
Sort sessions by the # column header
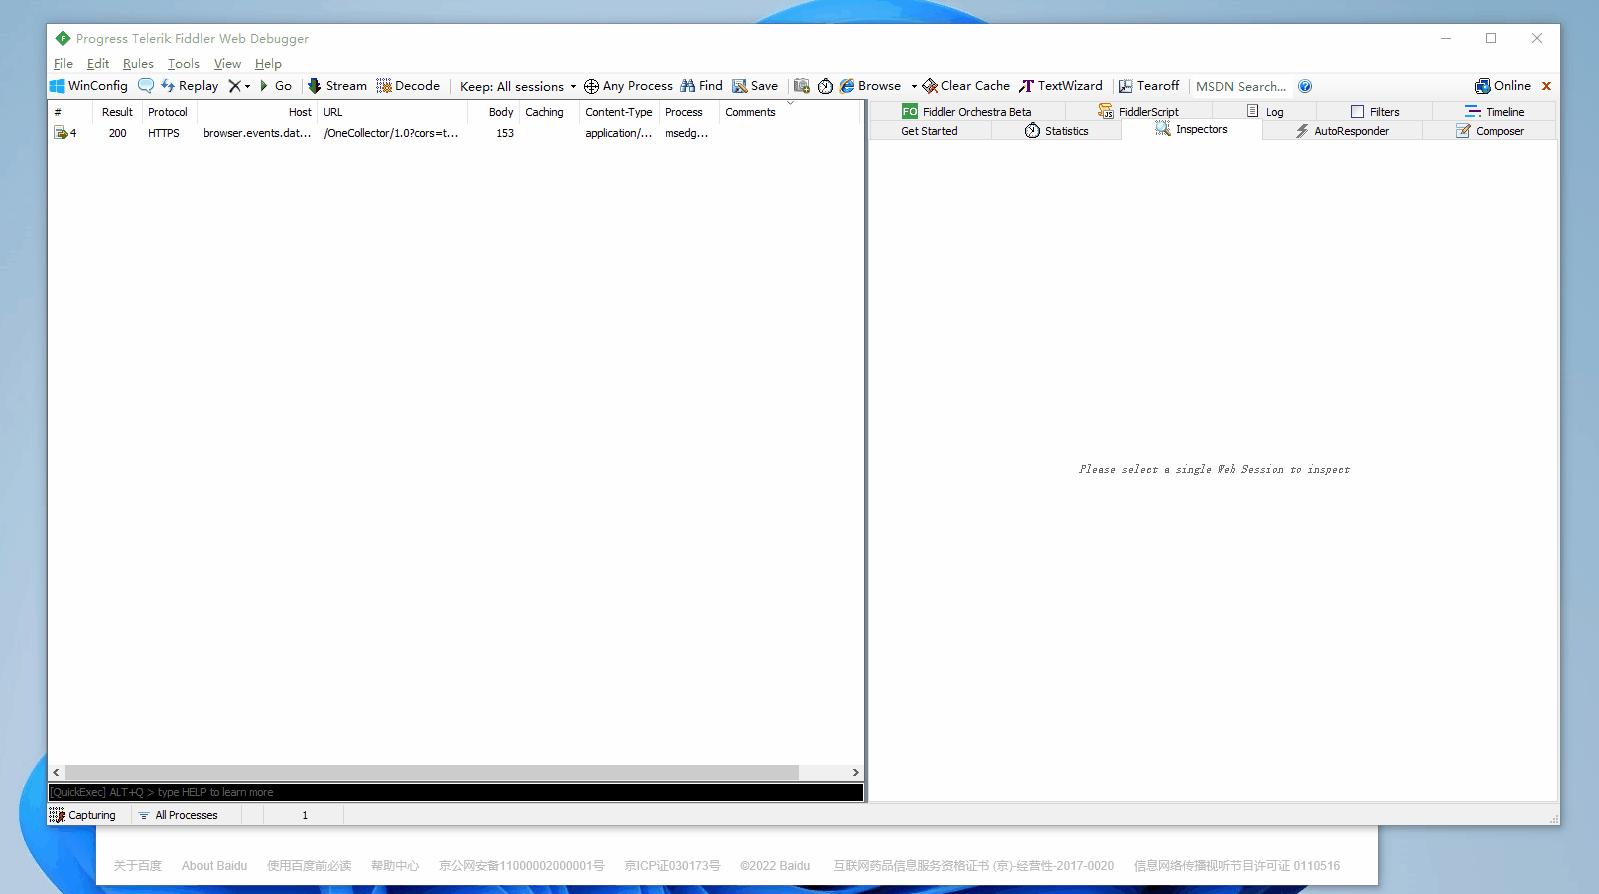point(71,112)
